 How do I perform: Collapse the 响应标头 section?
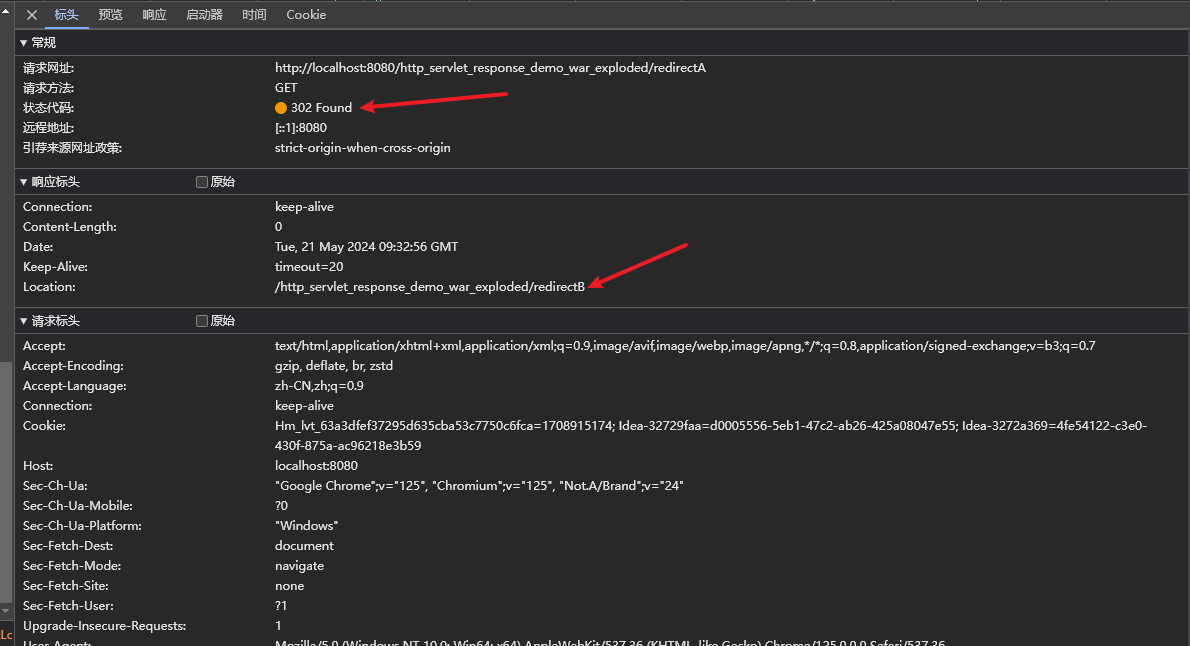[x=24, y=182]
